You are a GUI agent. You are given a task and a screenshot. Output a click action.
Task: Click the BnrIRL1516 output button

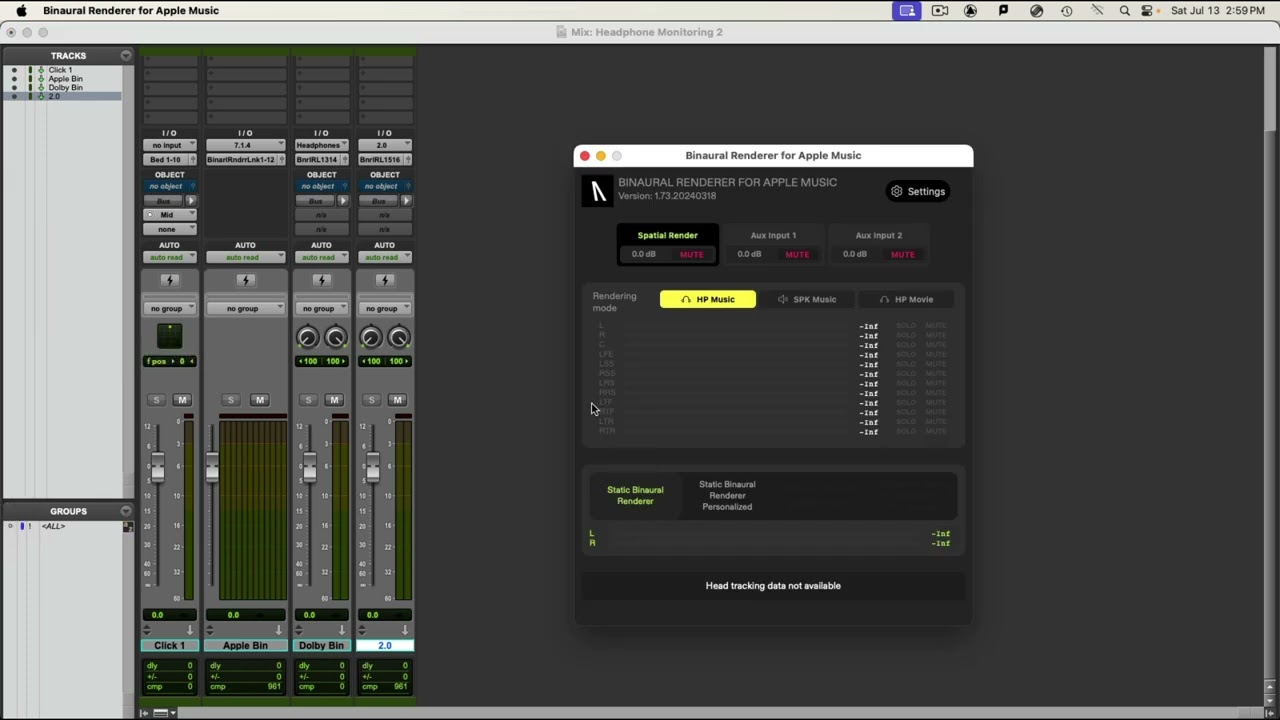(x=384, y=160)
